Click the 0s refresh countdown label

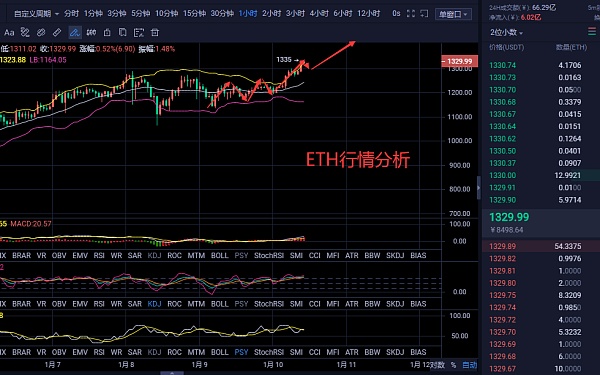(x=396, y=14)
